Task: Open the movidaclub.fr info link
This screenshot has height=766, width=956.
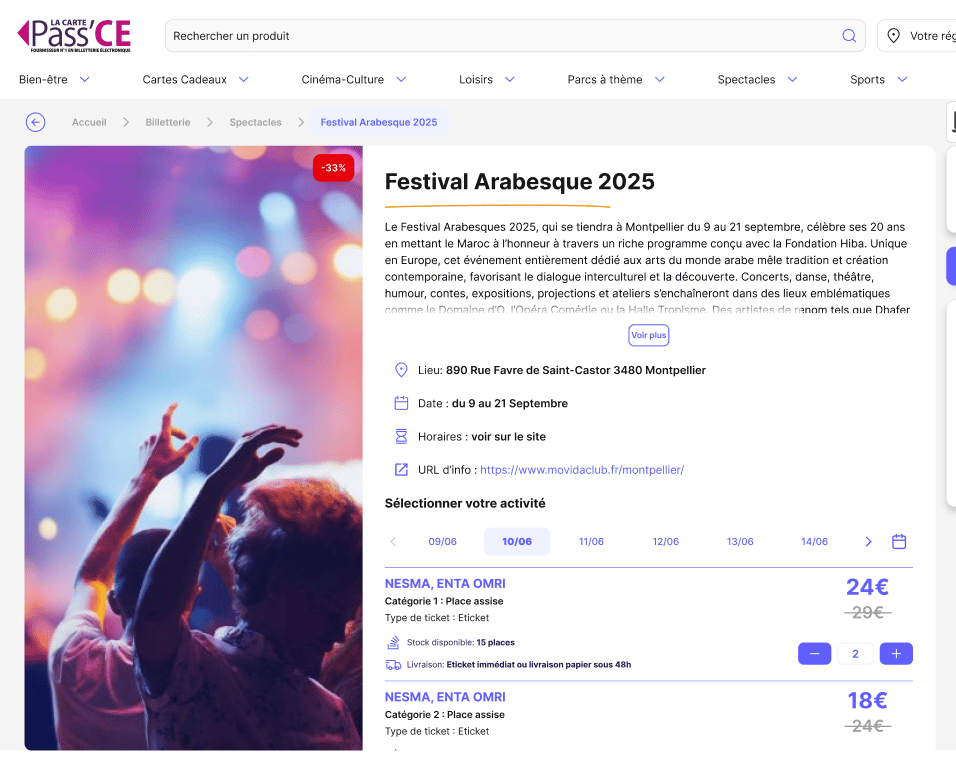Action: tap(581, 469)
